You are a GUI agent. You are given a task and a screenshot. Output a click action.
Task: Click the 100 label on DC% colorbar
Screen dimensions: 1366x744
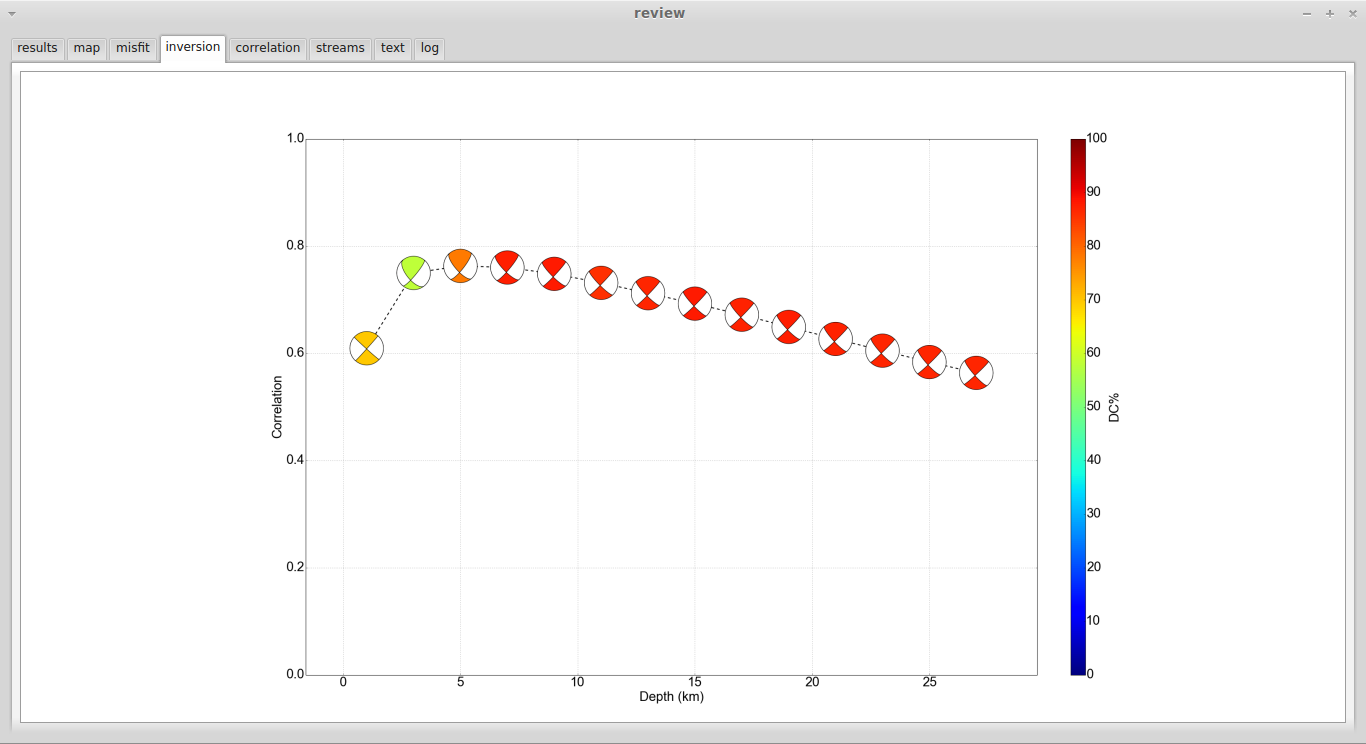tap(1098, 138)
